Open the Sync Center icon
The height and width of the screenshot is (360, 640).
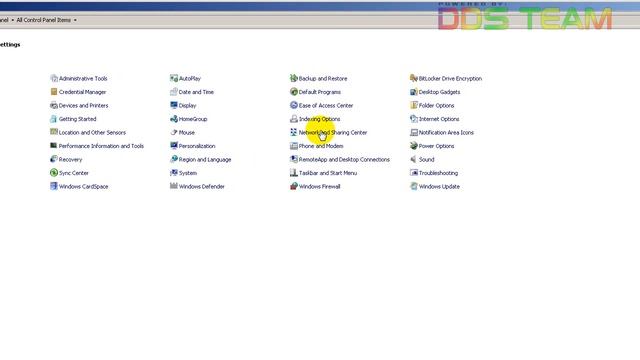pyautogui.click(x=54, y=173)
